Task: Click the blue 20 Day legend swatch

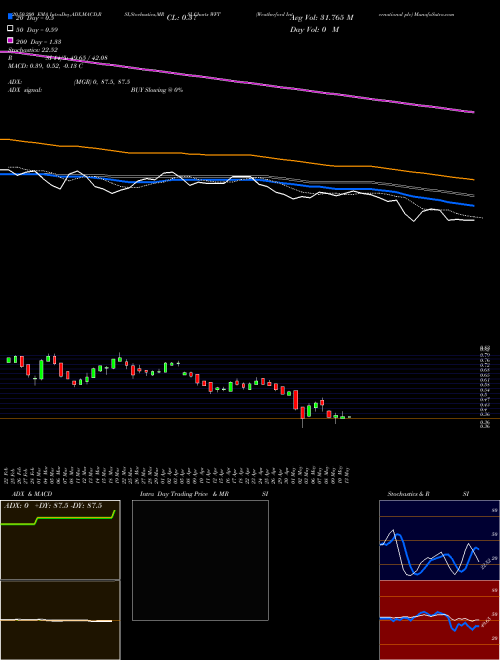Action: 10,17
